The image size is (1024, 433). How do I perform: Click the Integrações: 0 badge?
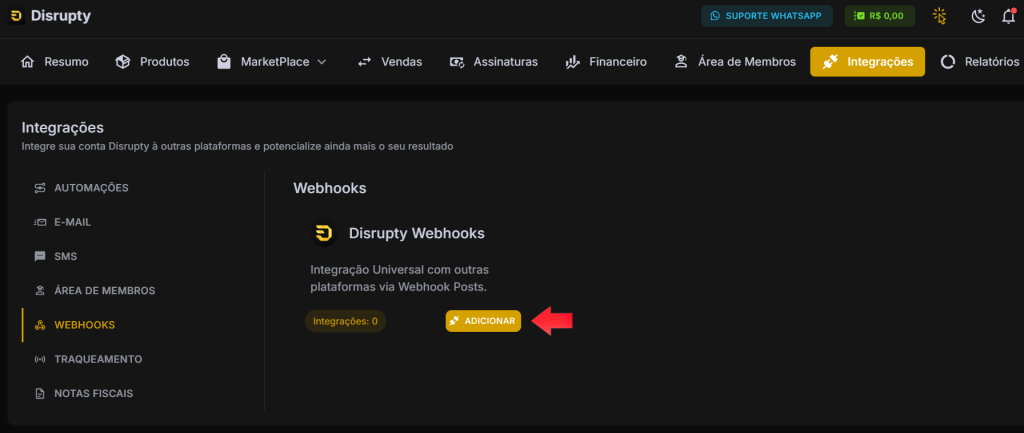[345, 321]
